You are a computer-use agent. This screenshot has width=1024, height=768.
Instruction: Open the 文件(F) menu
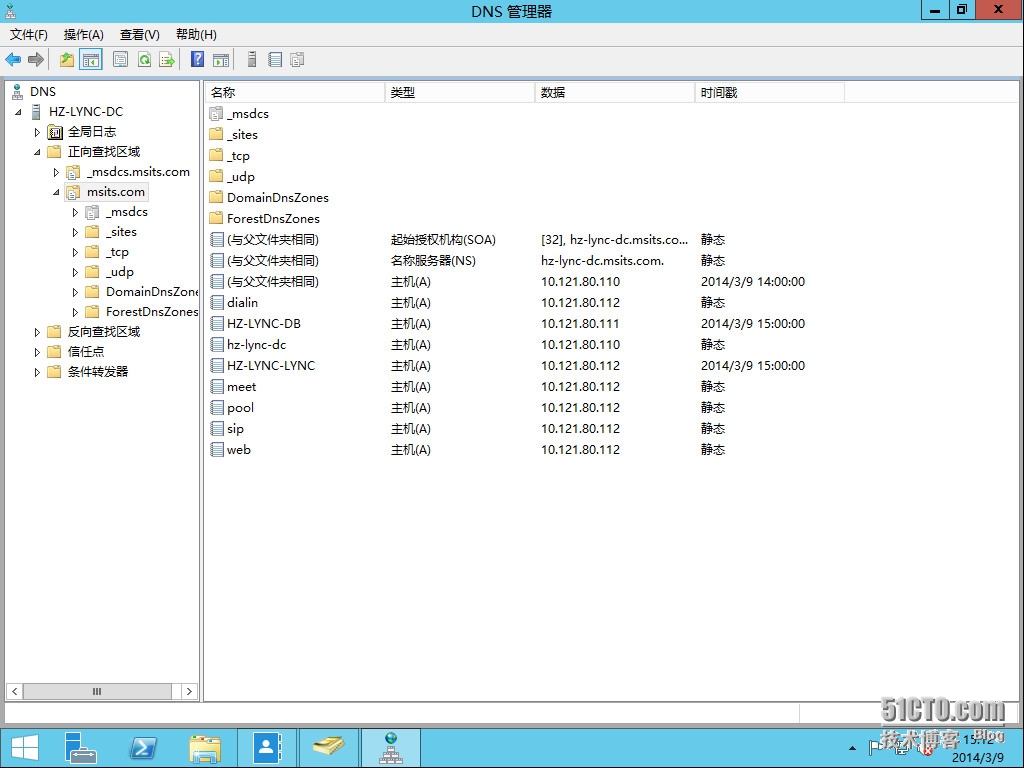[29, 35]
